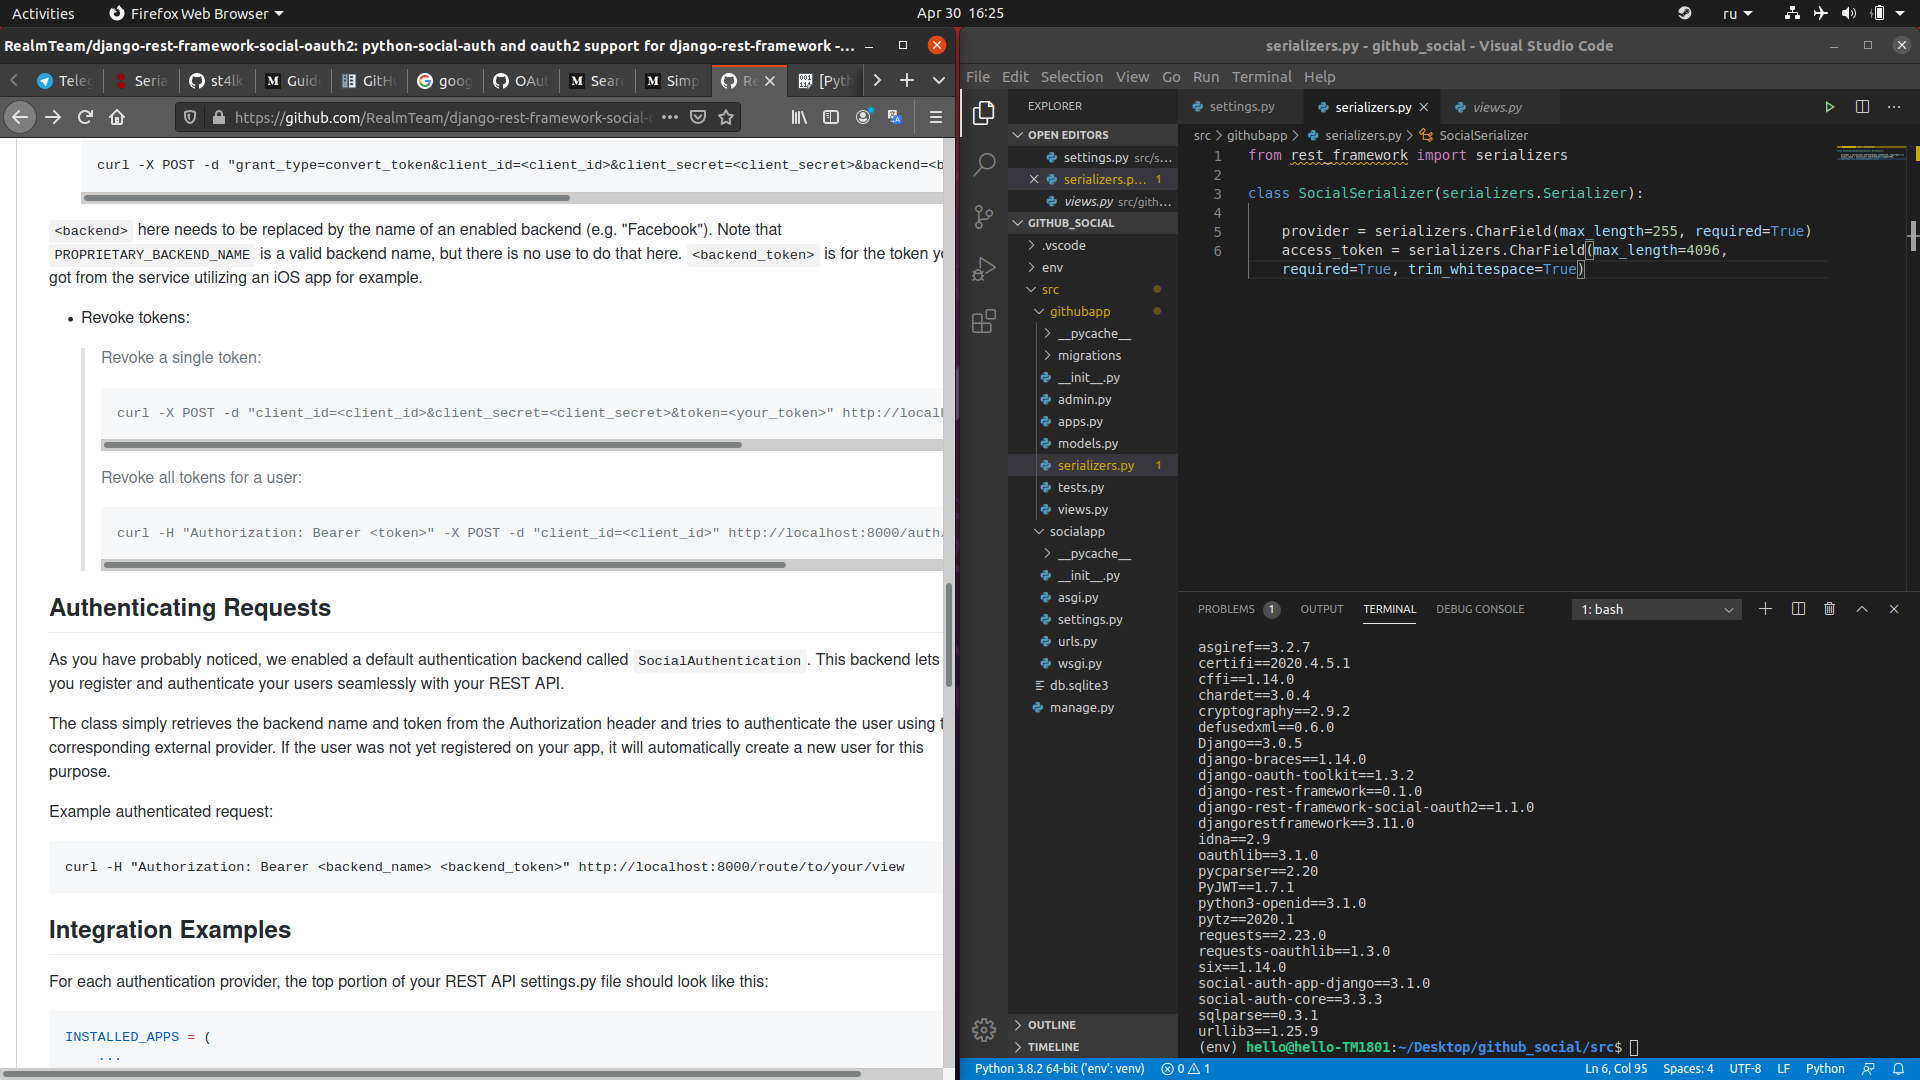
Task: Go to Firefox home page
Action: click(117, 117)
